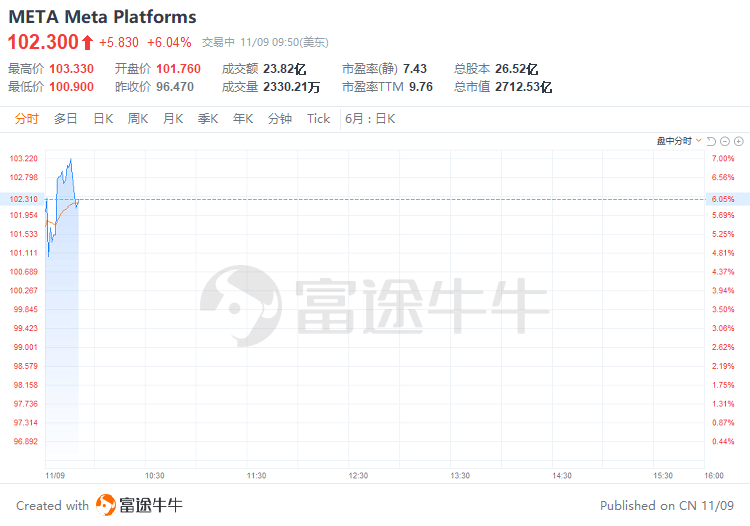
Task: Click the Published on CN 11/09 text
Action: pos(667,505)
